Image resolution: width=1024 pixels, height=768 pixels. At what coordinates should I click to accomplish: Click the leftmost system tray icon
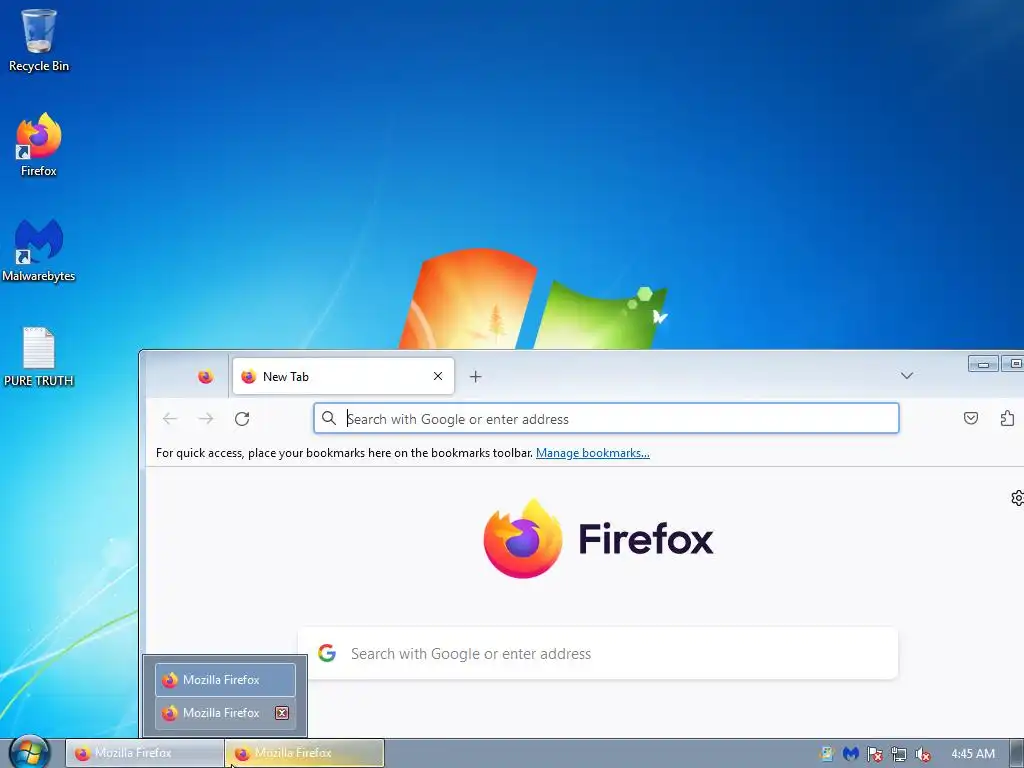pos(827,754)
